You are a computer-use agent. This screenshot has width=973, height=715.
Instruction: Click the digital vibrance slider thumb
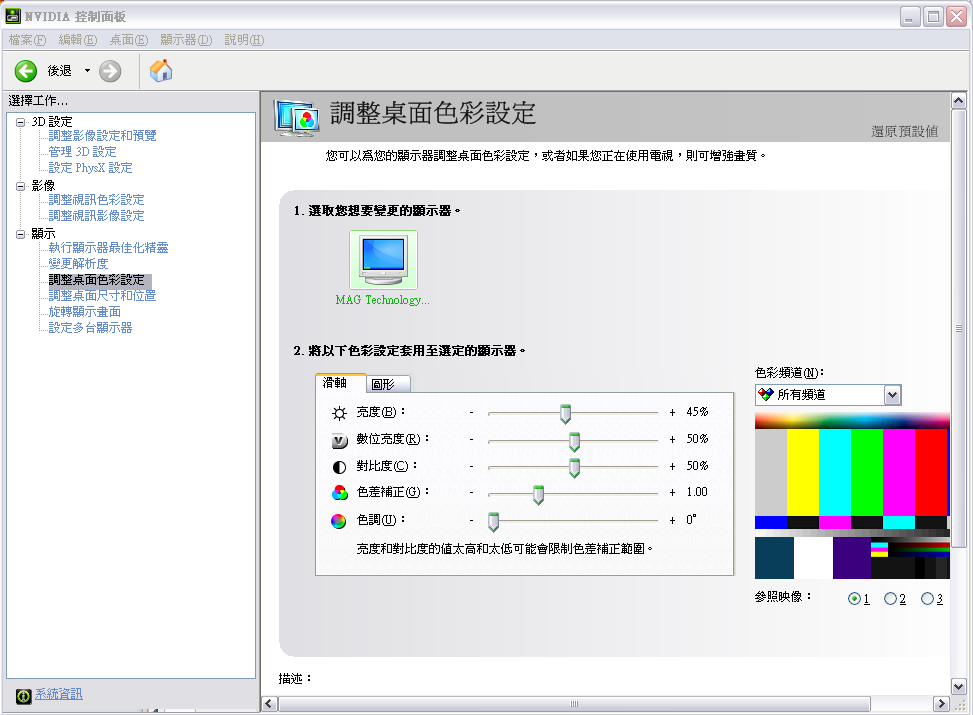575,441
